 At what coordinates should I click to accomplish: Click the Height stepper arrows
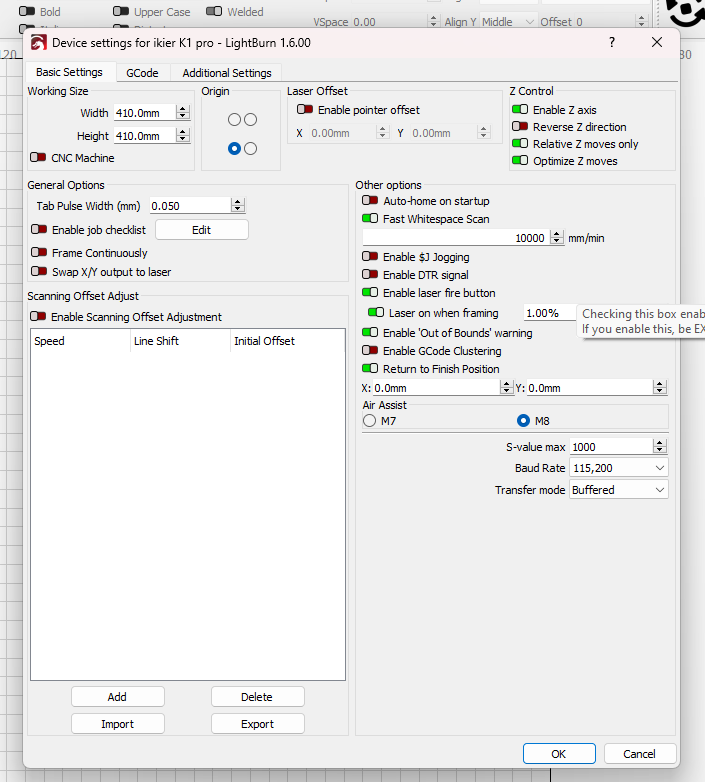pyautogui.click(x=183, y=135)
